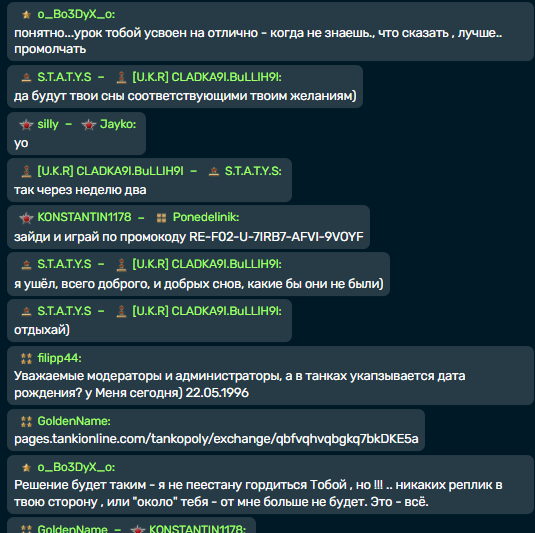
Task: Select the username filipp44
Action: point(59,358)
